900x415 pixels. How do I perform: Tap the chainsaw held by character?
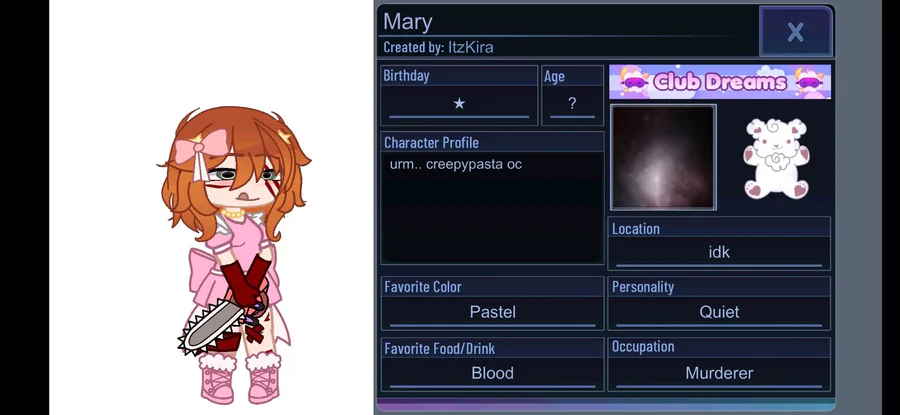point(214,327)
